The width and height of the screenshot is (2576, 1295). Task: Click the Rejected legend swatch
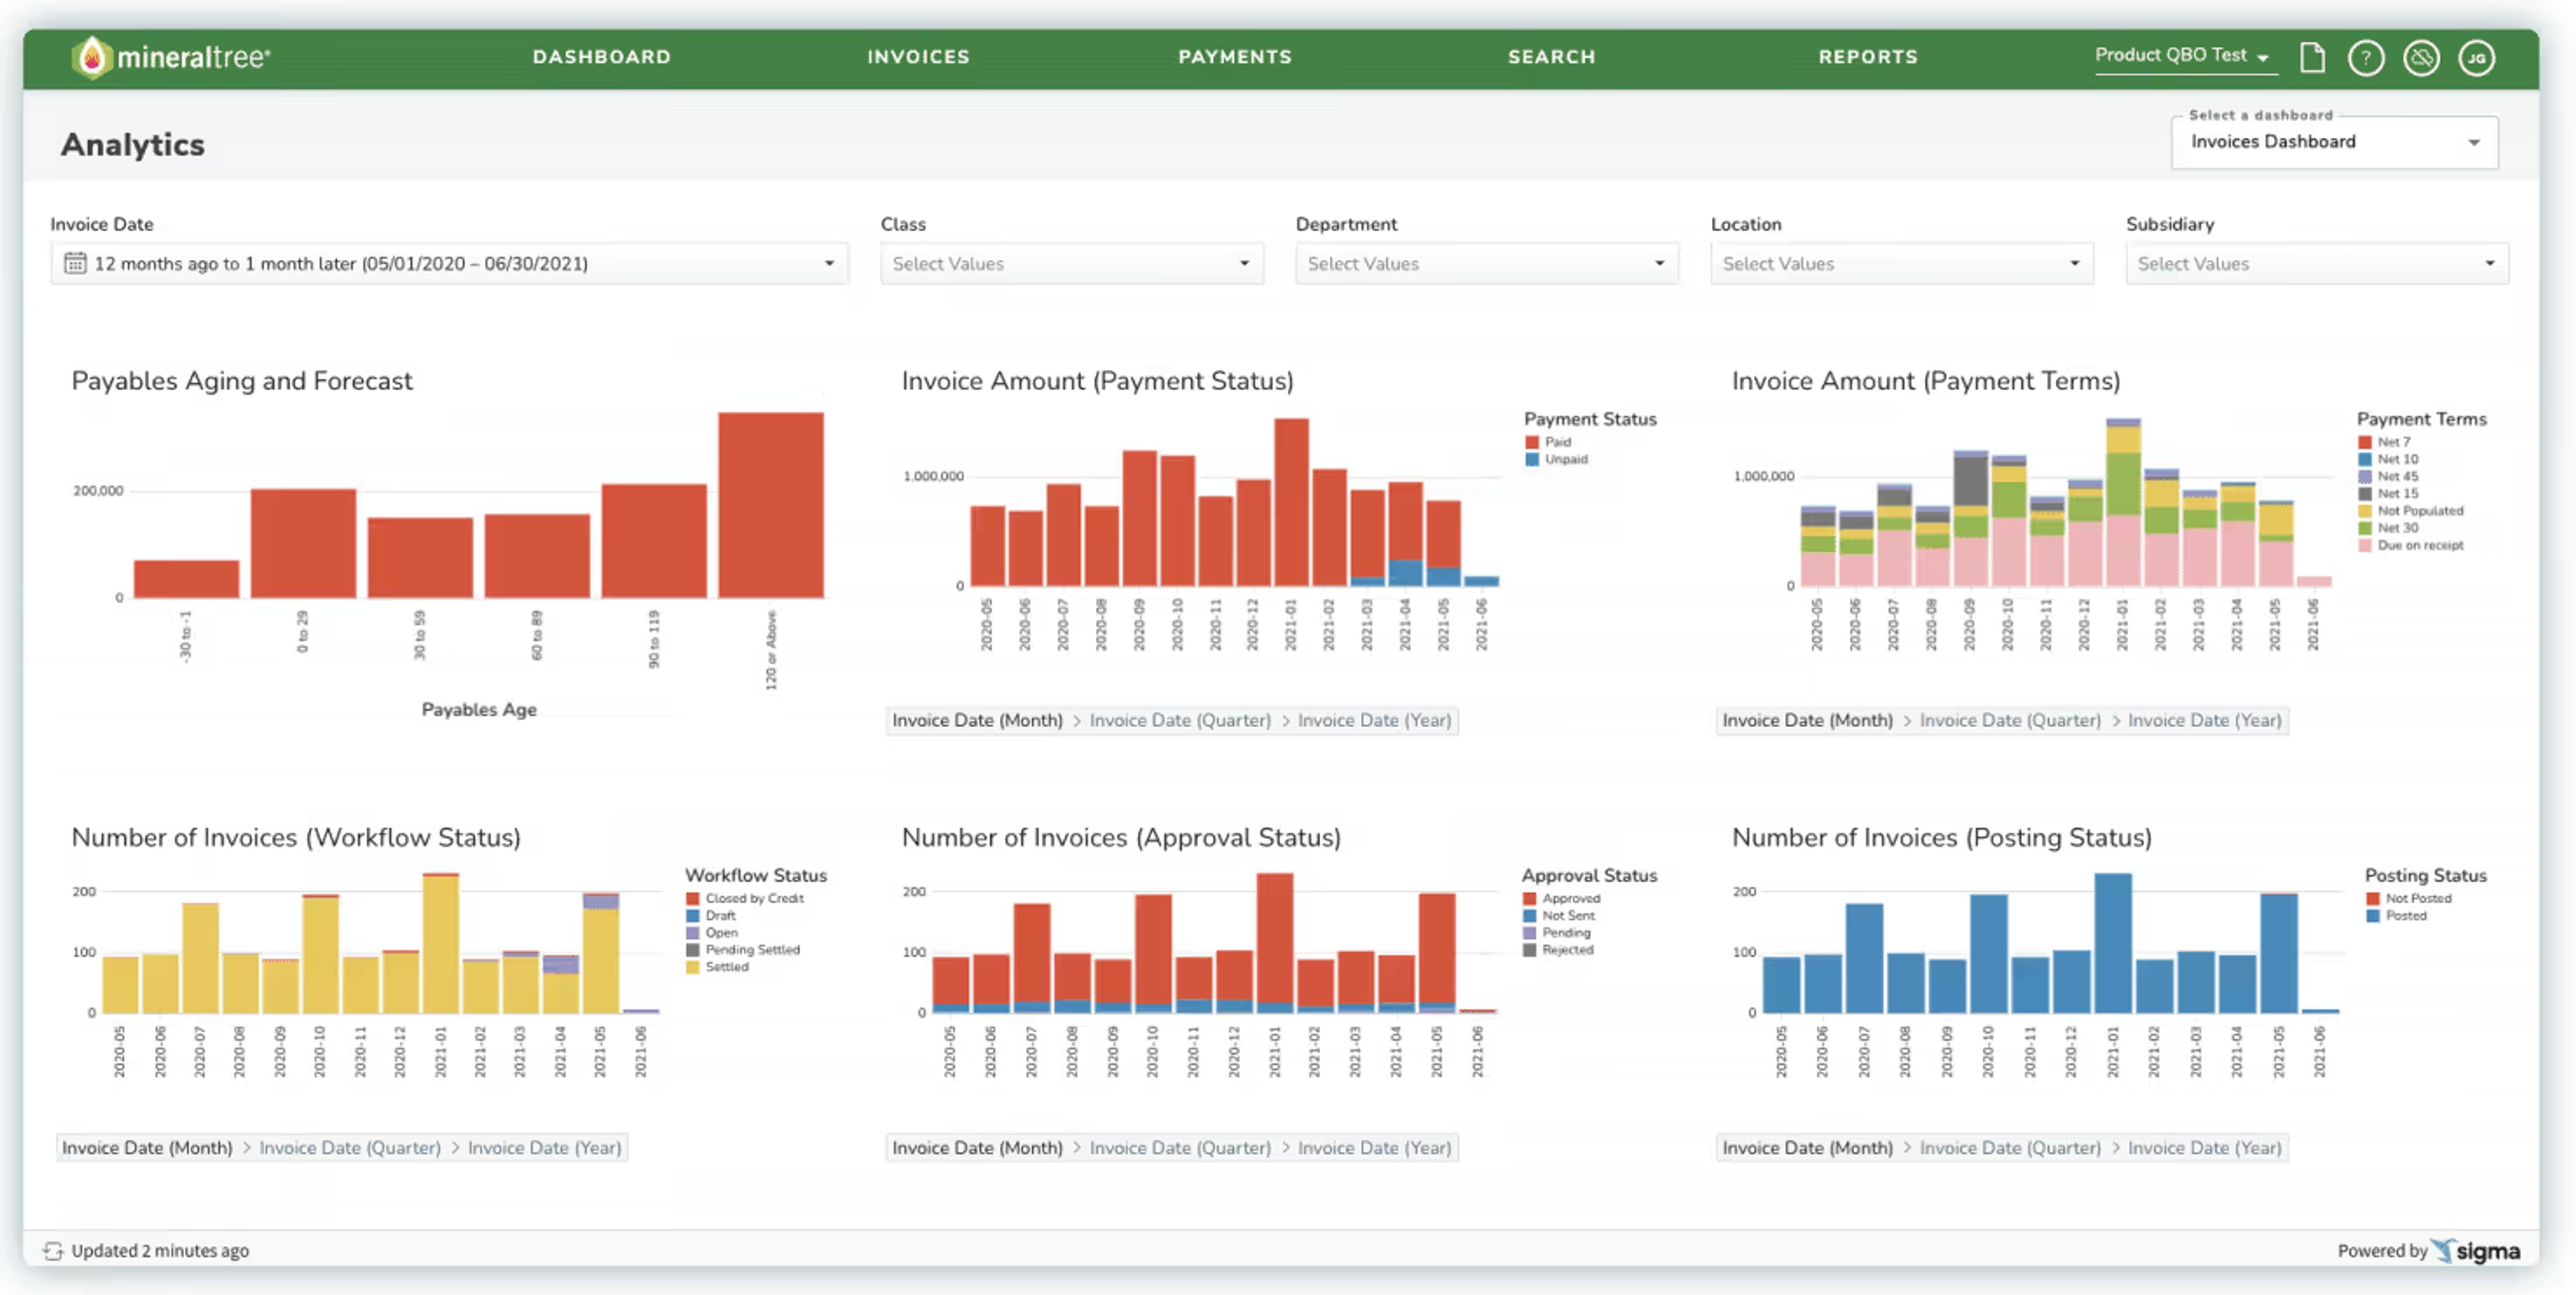coord(1530,950)
